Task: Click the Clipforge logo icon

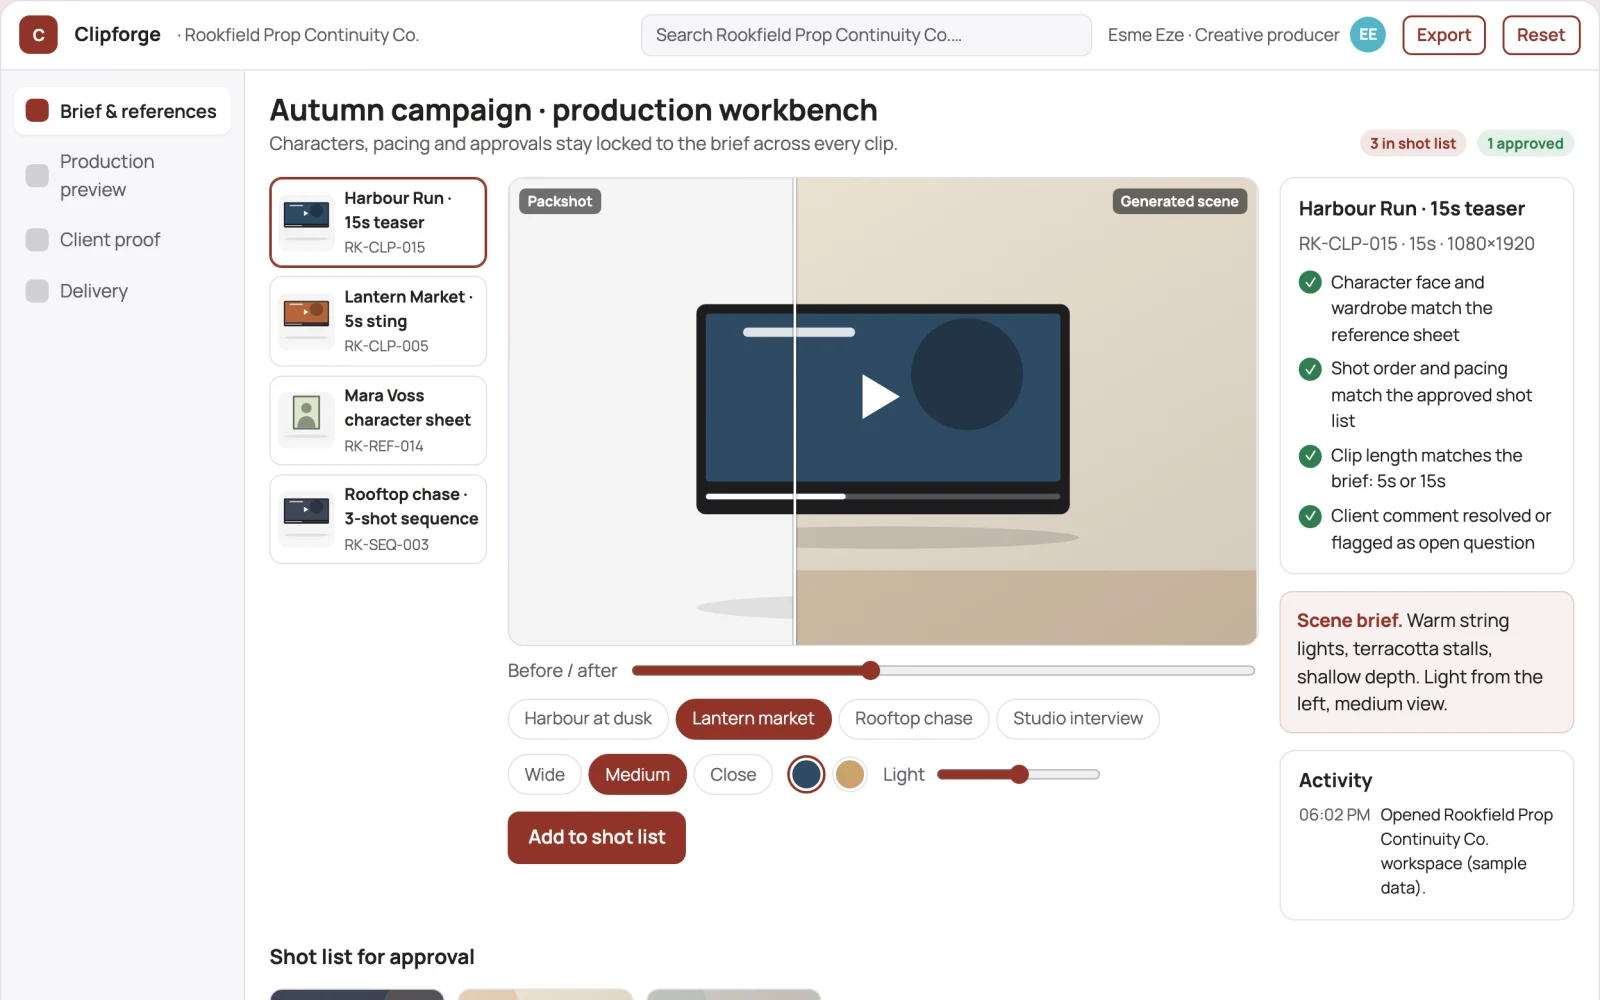Action: [x=38, y=35]
